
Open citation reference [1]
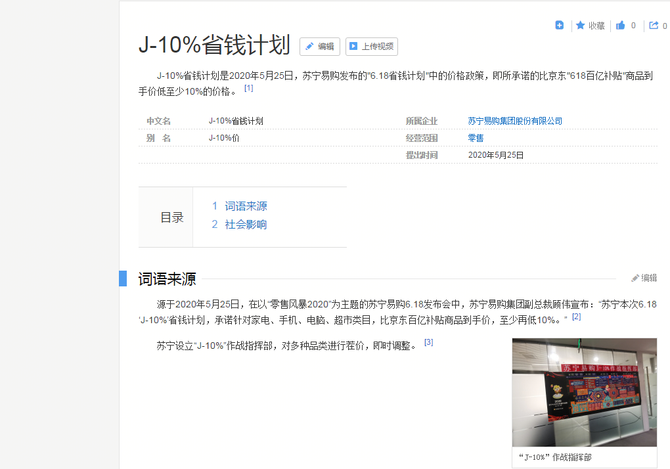tap(248, 88)
